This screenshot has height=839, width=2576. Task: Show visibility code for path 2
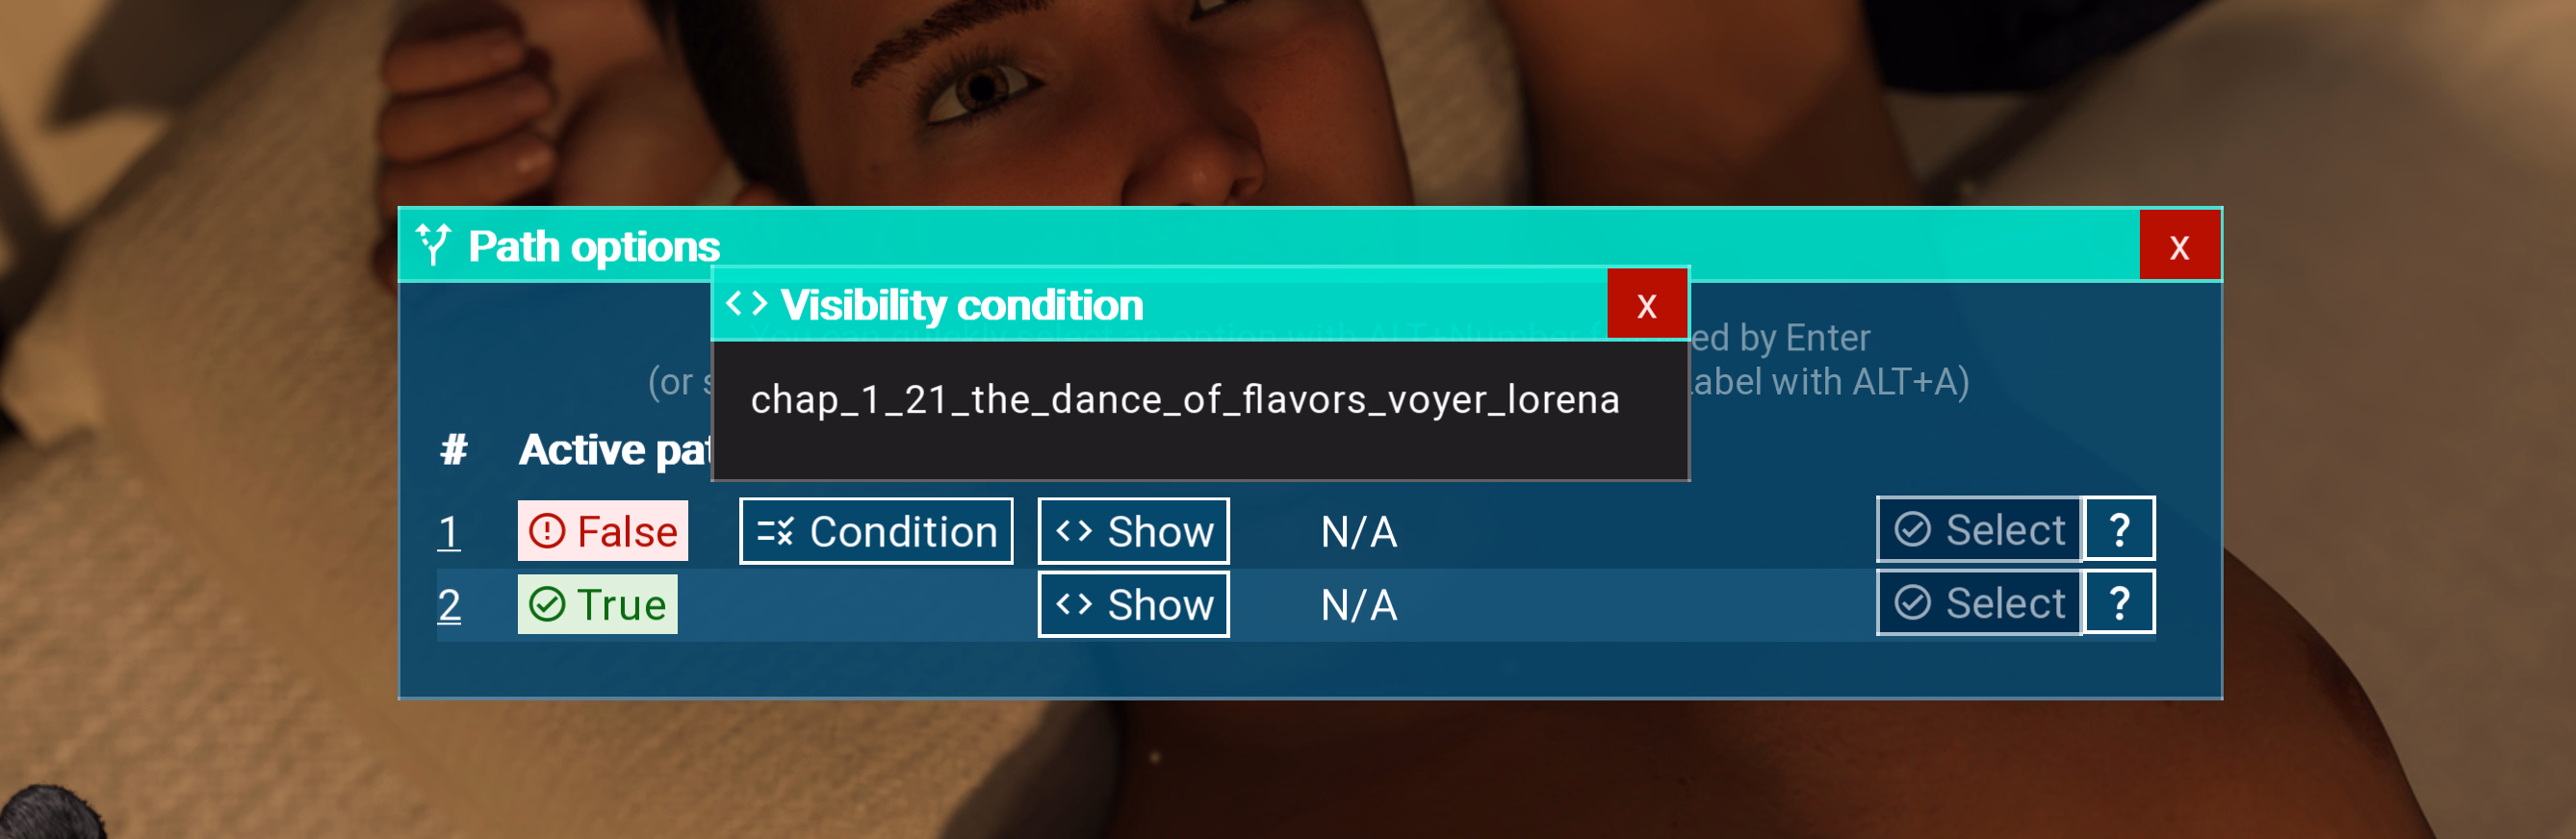tap(1133, 604)
